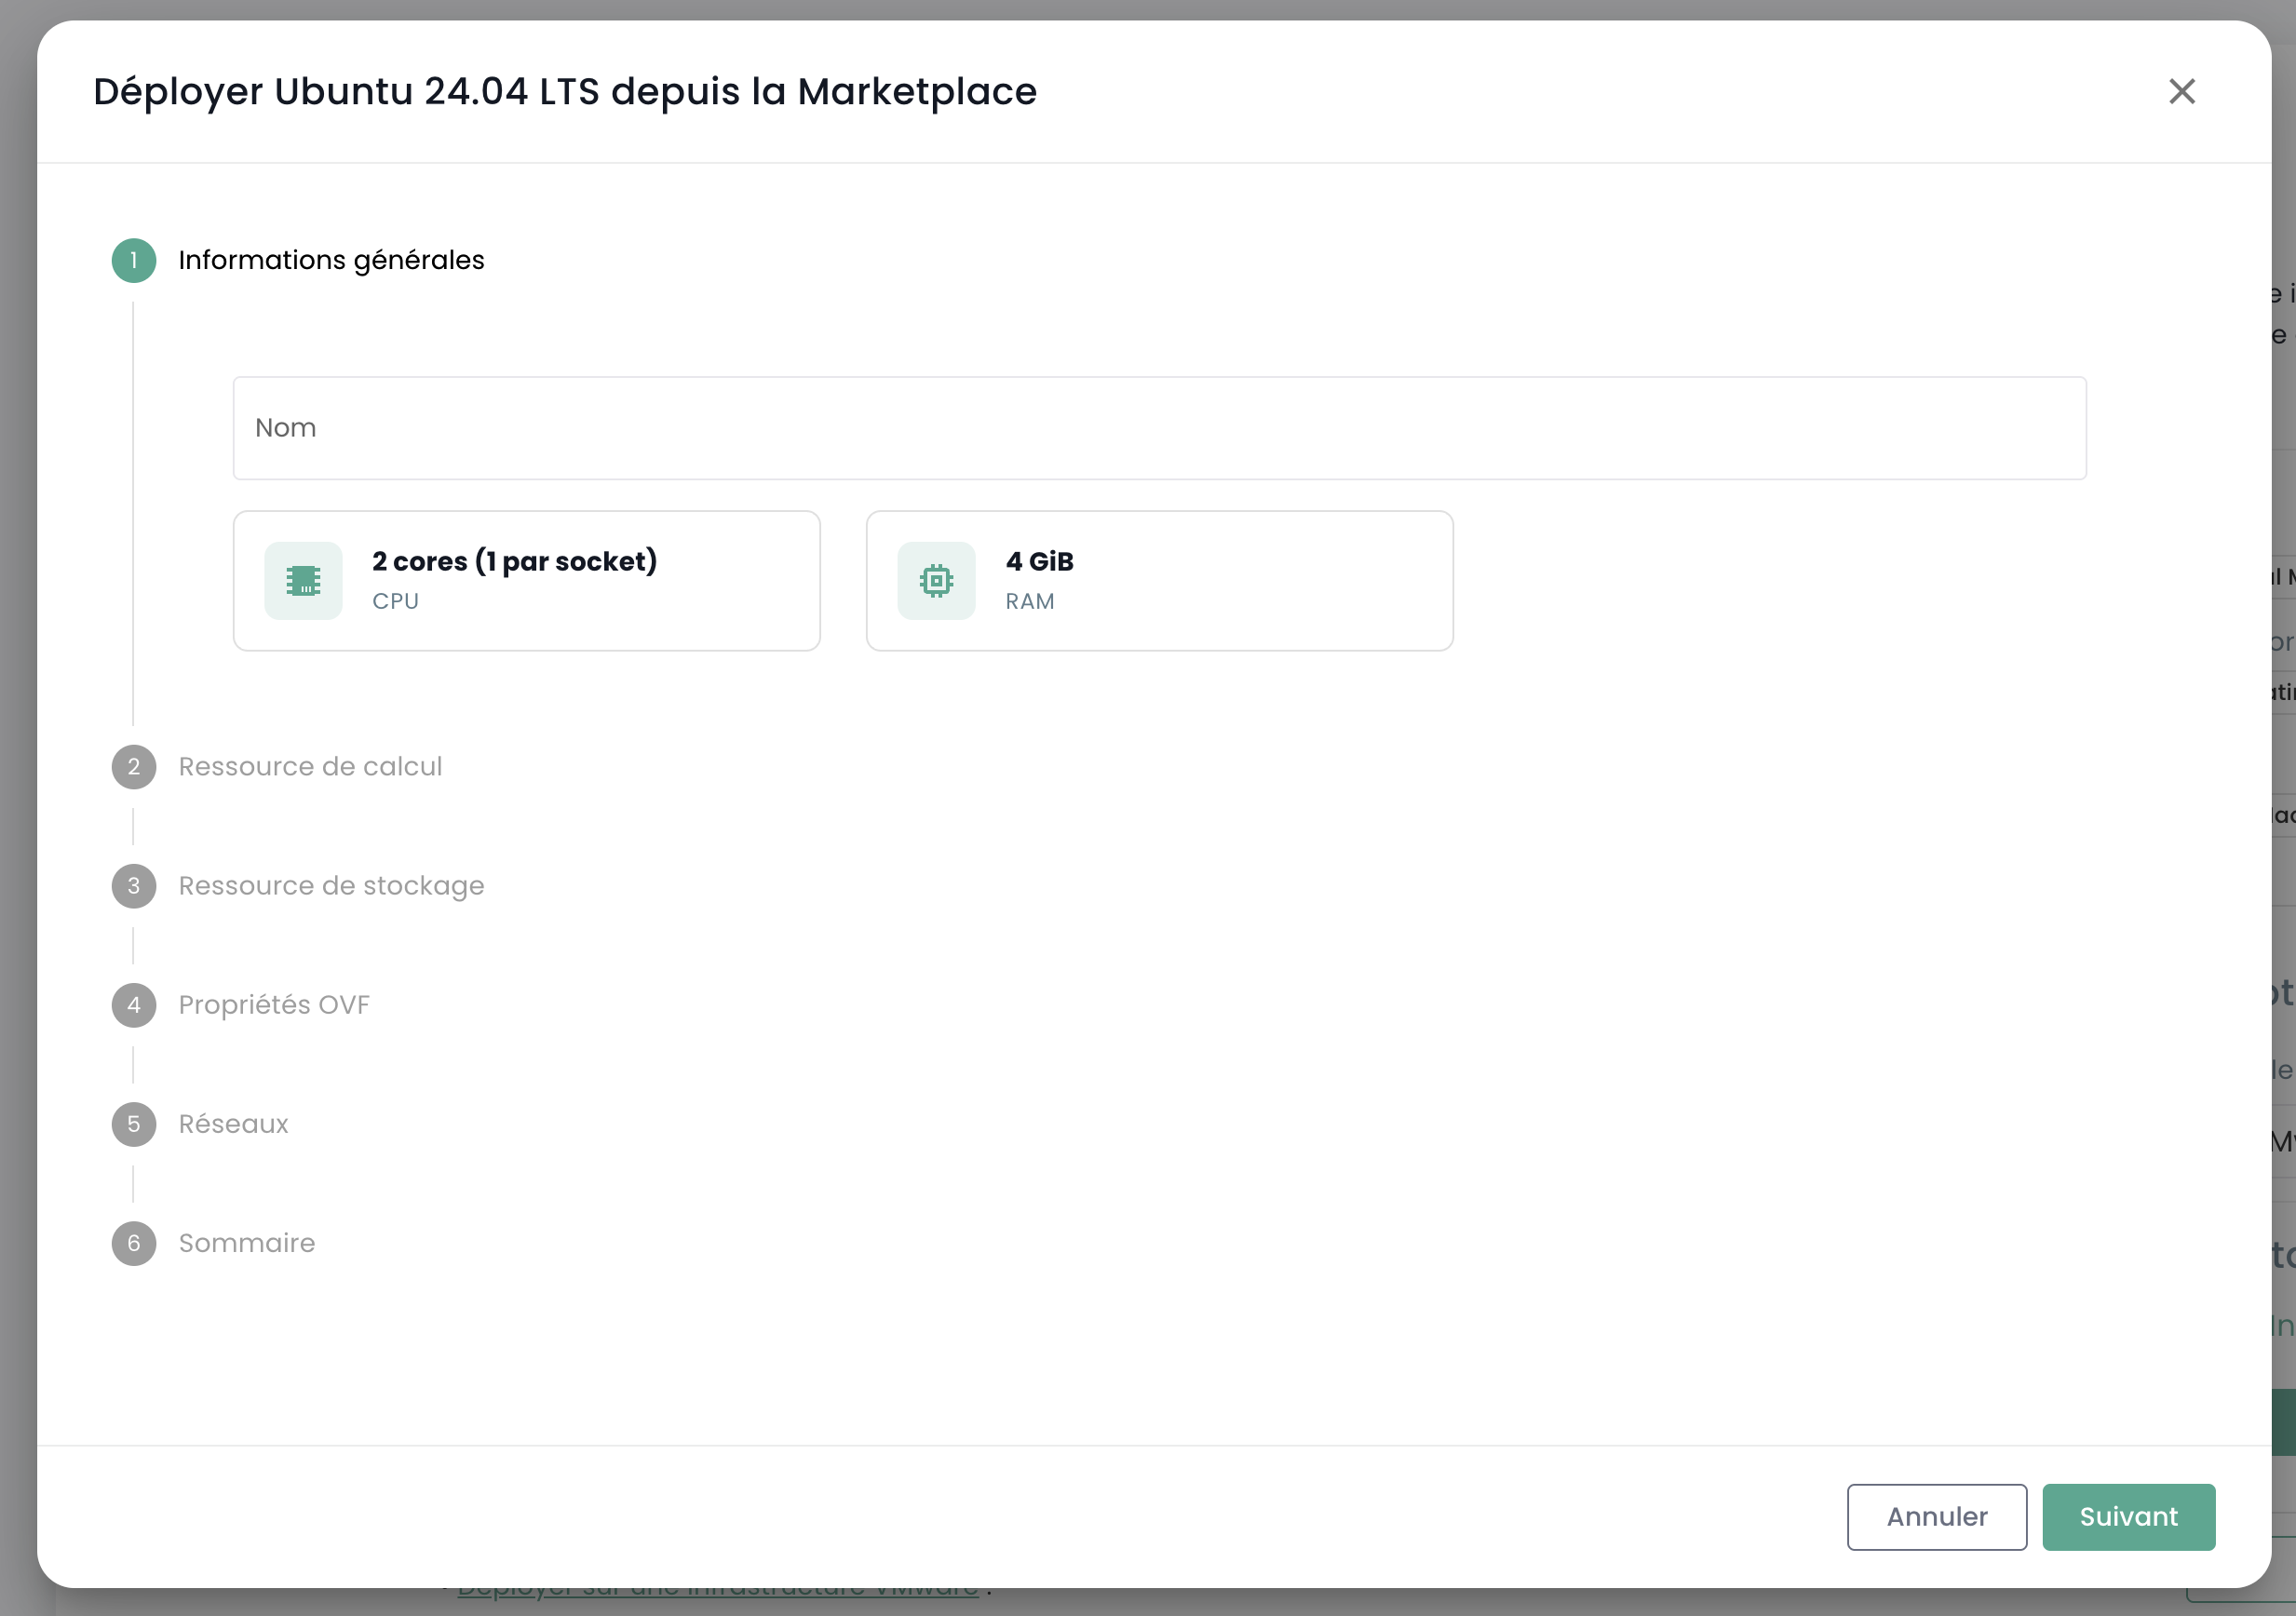Click step 4 number circle
The image size is (2296, 1616).
pyautogui.click(x=134, y=1005)
